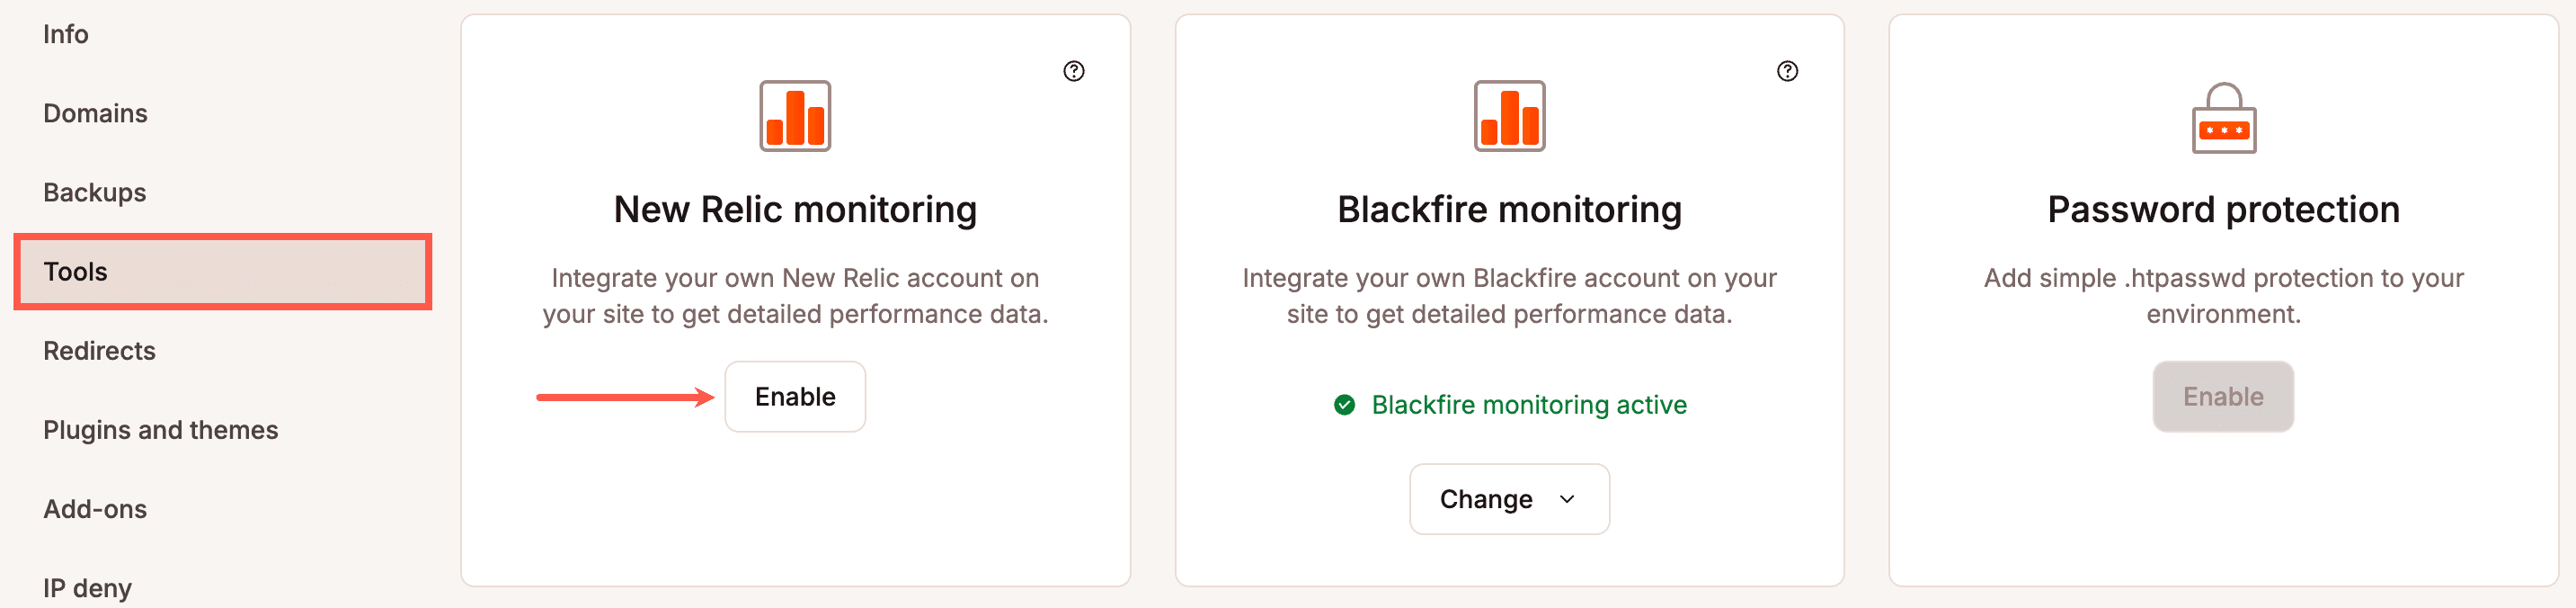Click the New Relic monitoring chart icon
The image size is (2576, 608).
pyautogui.click(x=795, y=118)
